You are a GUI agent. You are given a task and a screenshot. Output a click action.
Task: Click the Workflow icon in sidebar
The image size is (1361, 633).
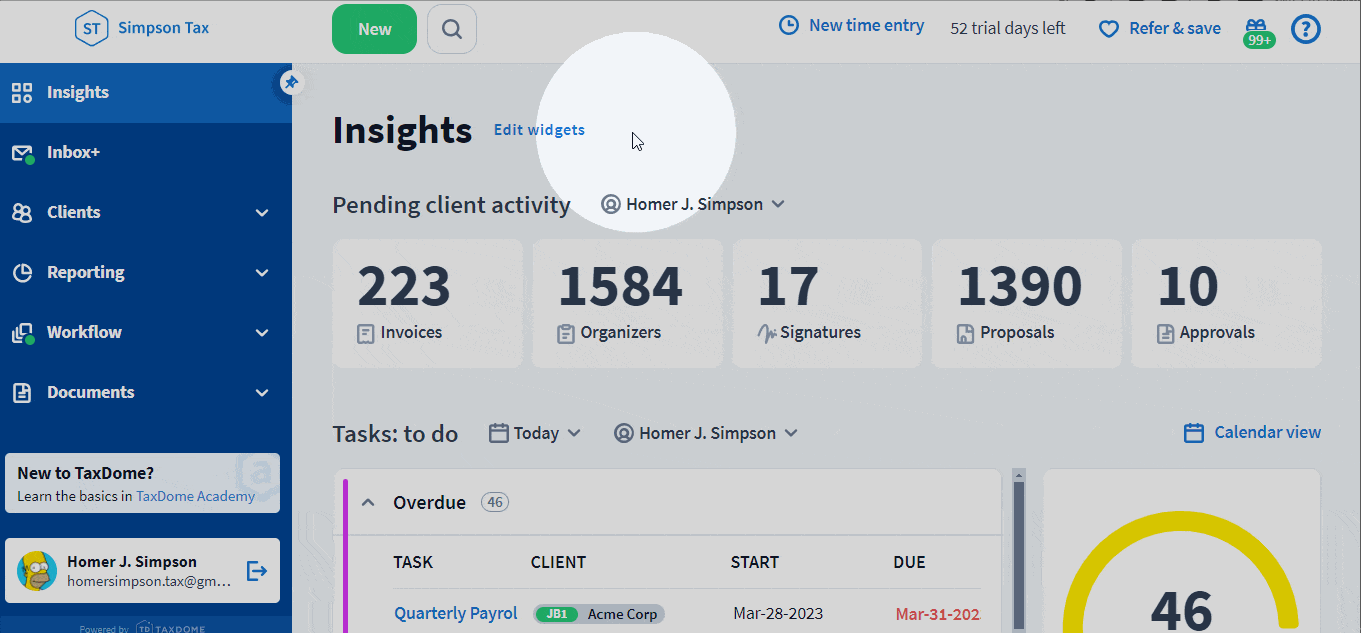(x=22, y=333)
